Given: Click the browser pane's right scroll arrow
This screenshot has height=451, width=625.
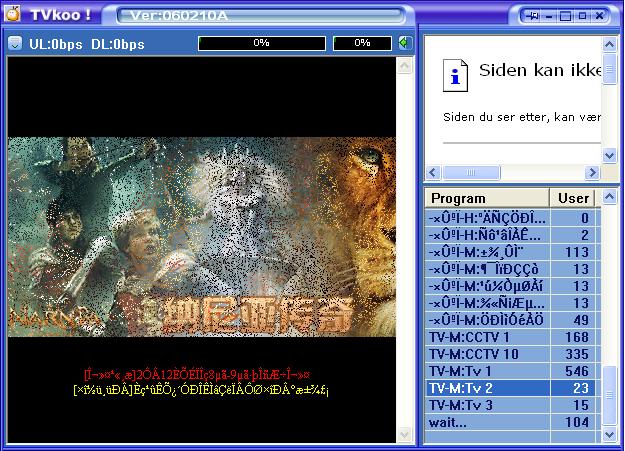Looking at the screenshot, I should 592,173.
